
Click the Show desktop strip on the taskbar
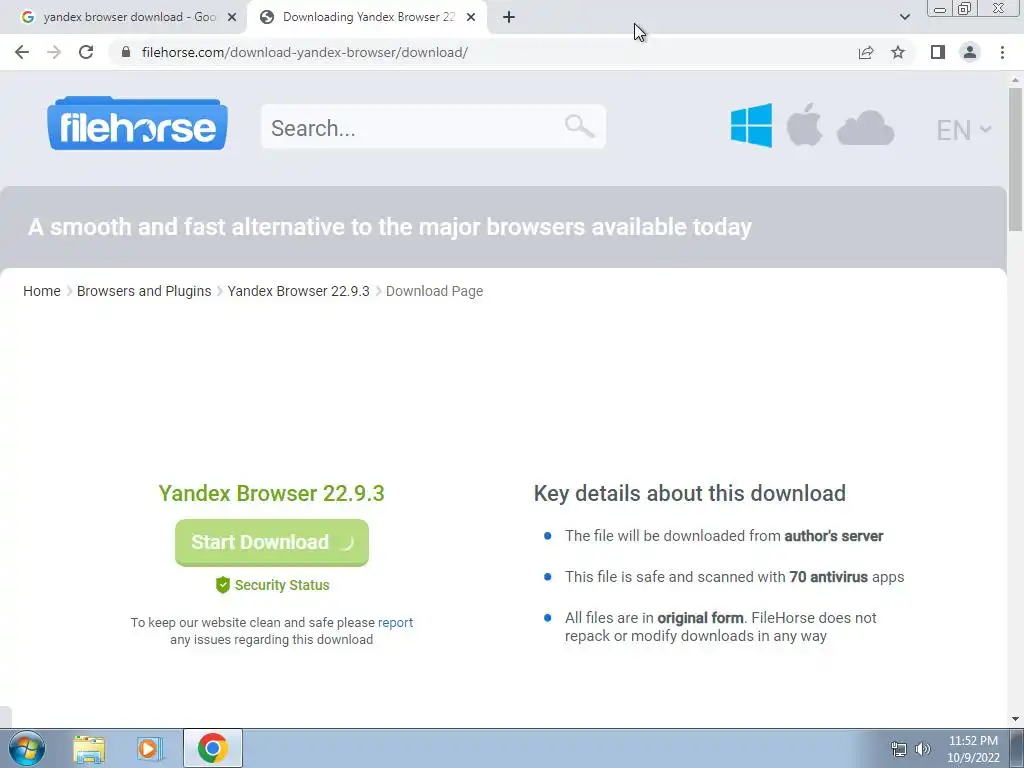1017,748
